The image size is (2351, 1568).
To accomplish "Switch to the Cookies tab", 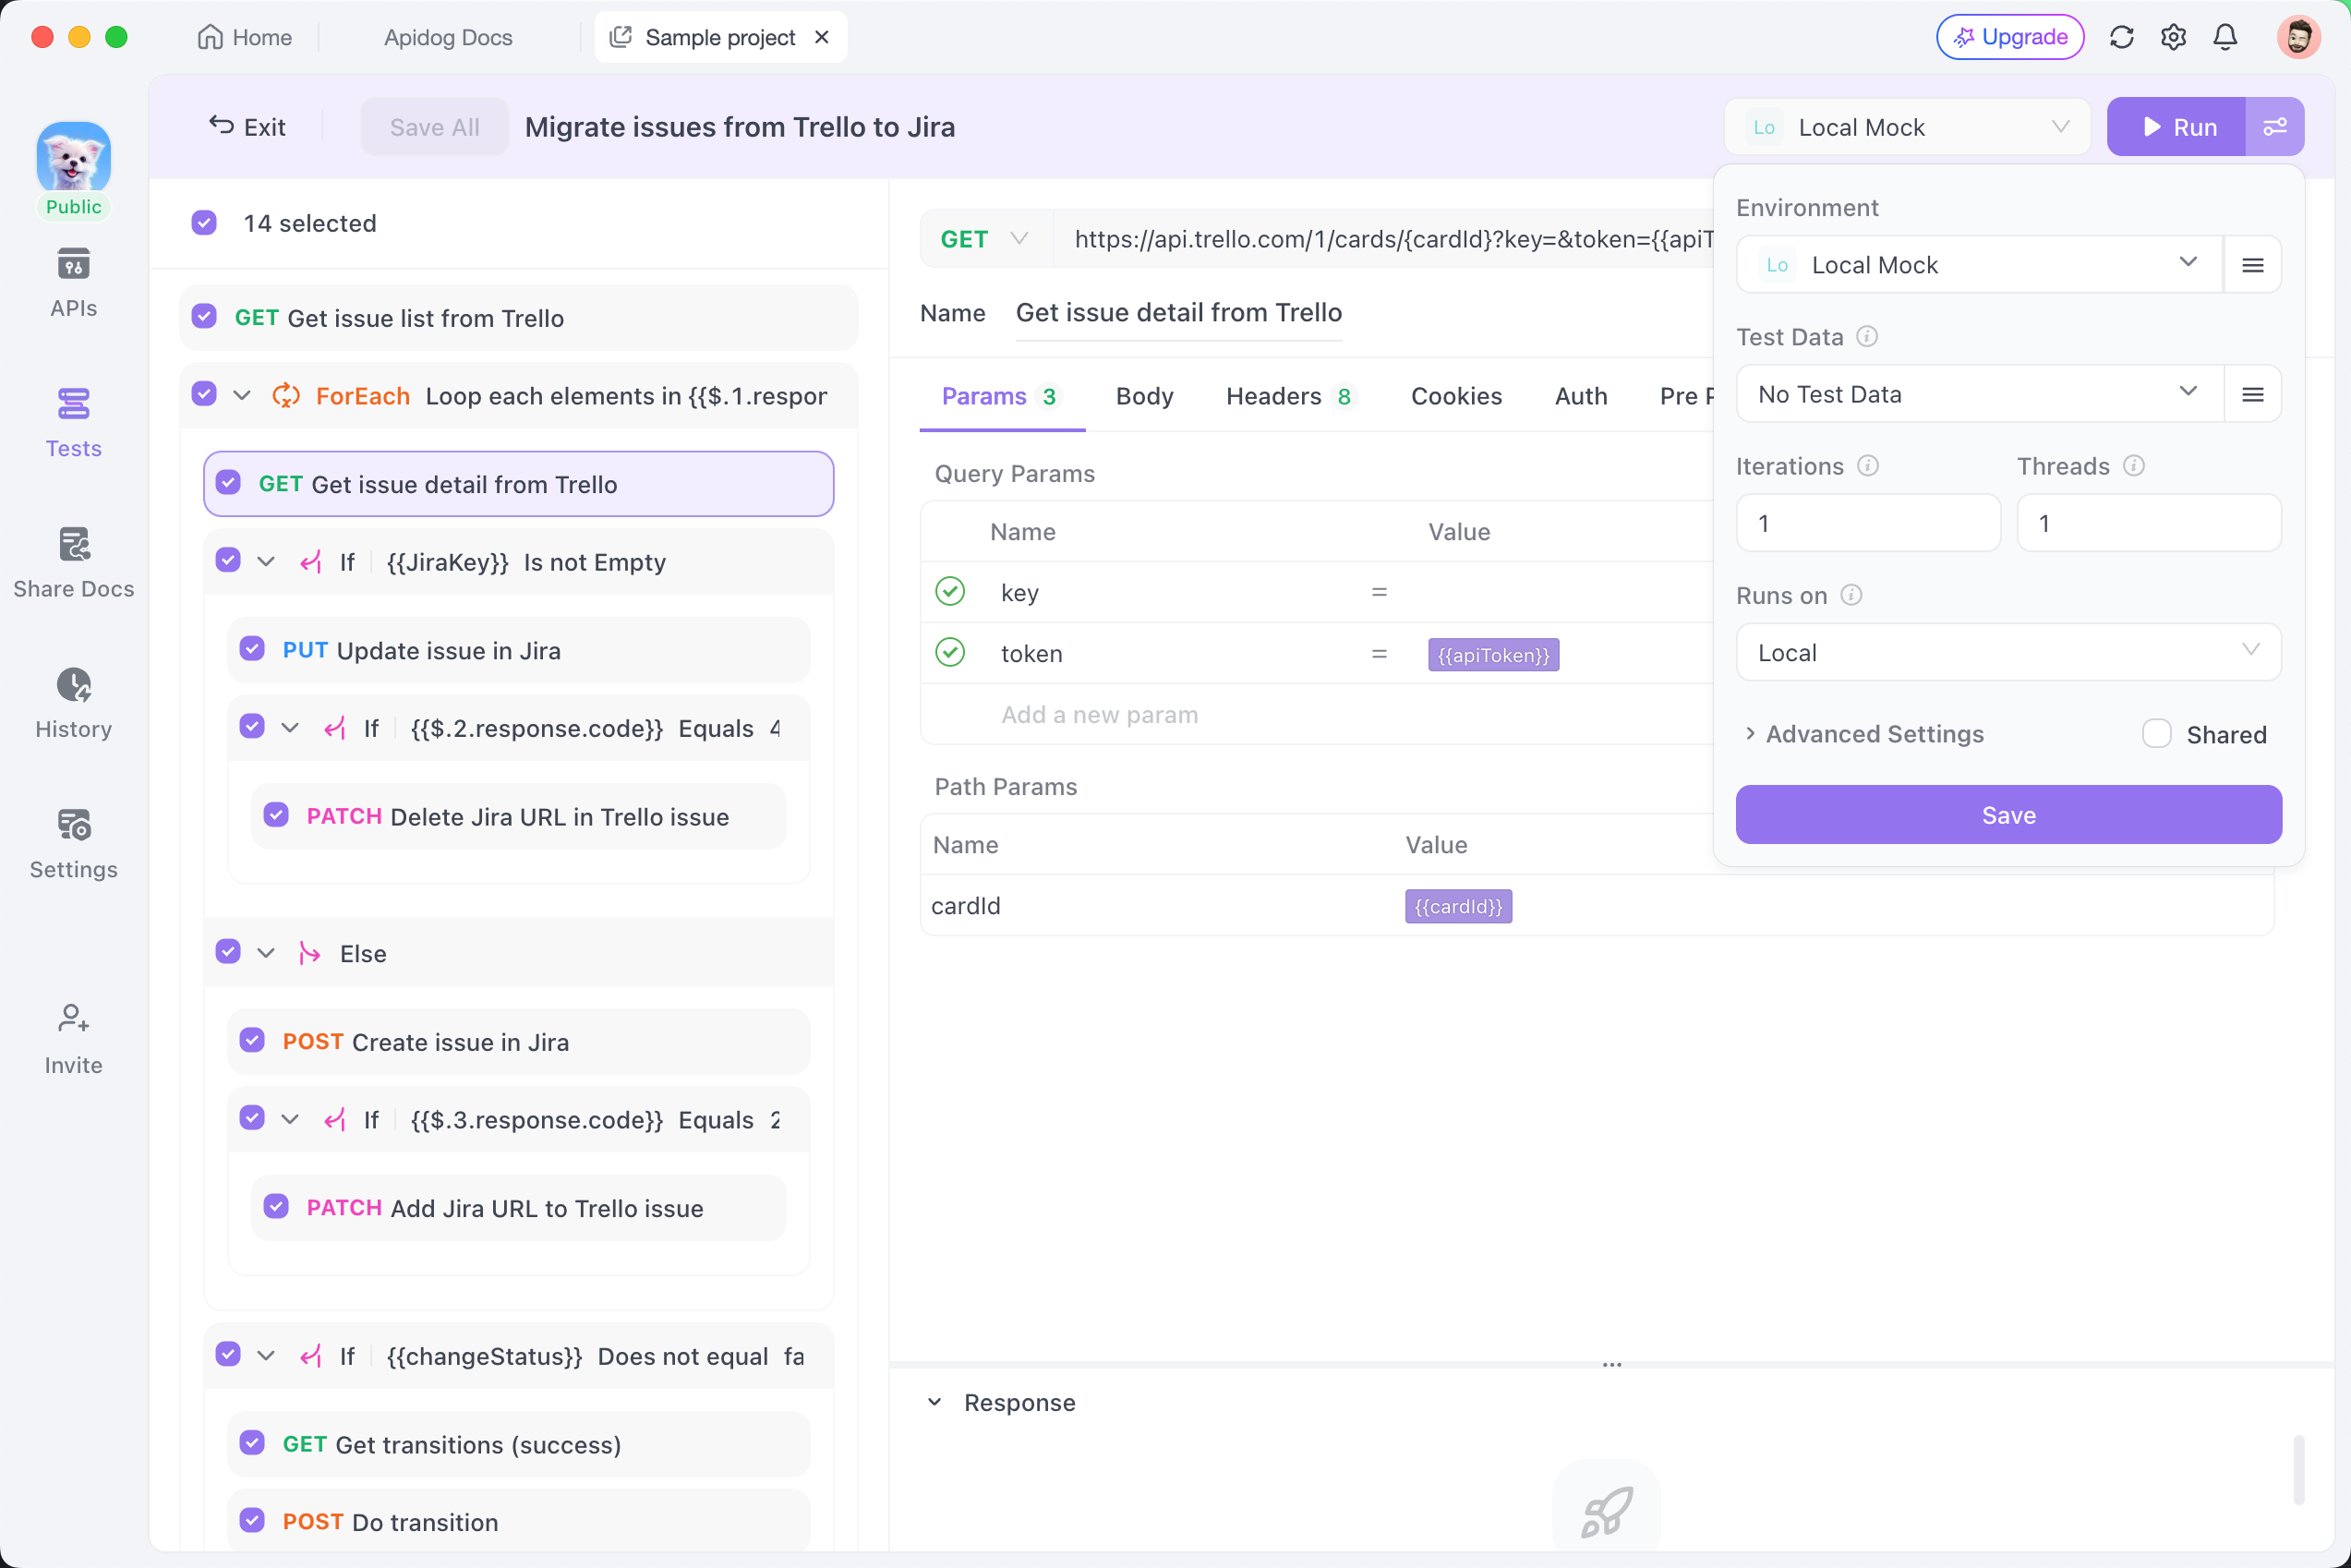I will pyautogui.click(x=1456, y=396).
